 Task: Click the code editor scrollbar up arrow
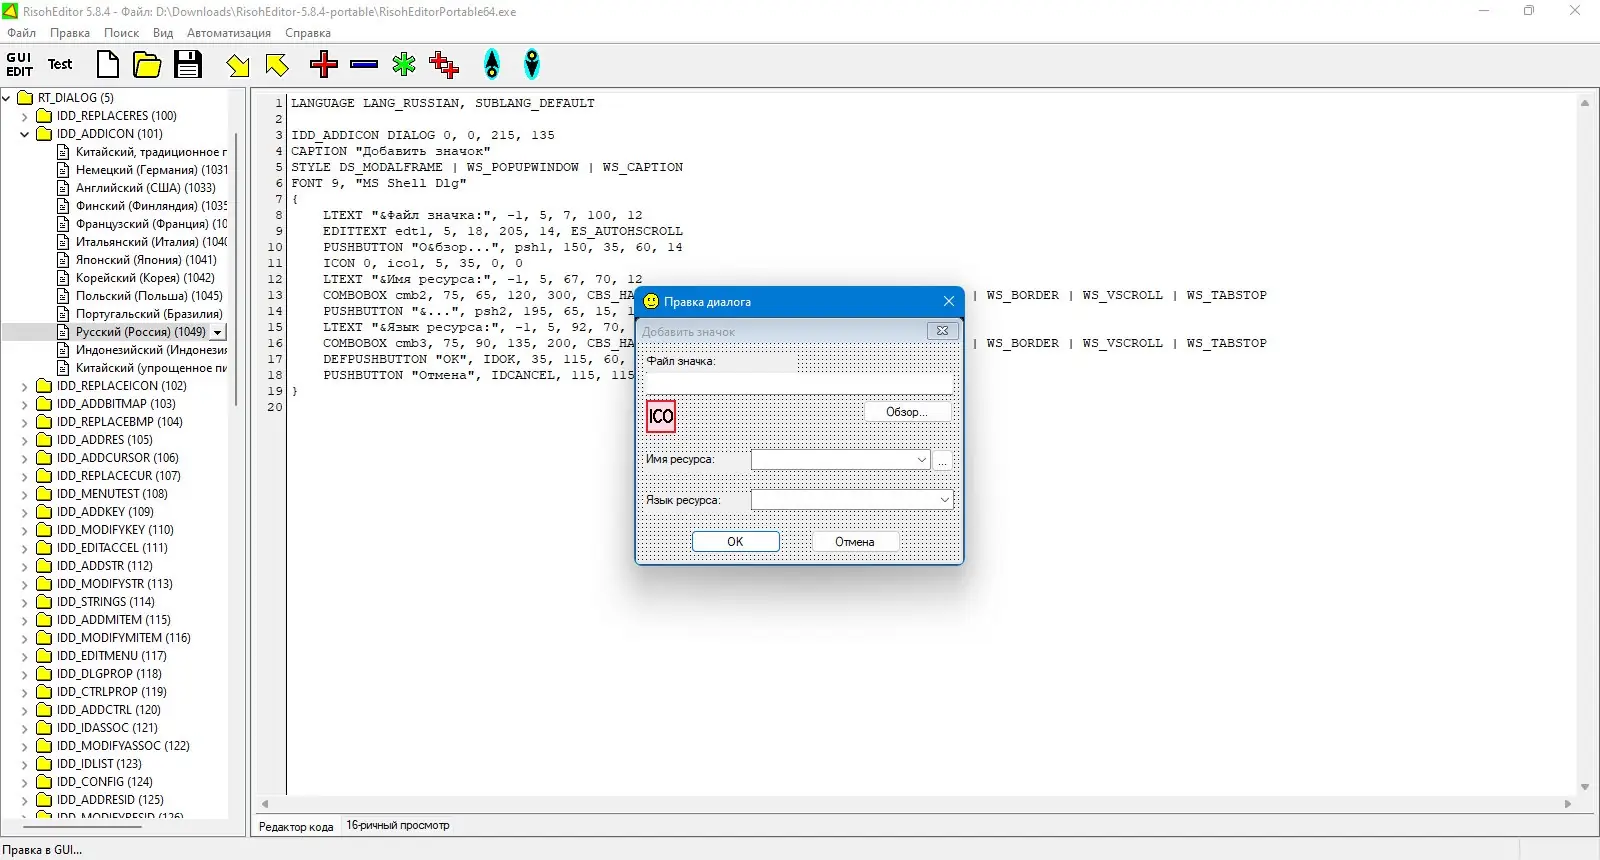(1585, 102)
